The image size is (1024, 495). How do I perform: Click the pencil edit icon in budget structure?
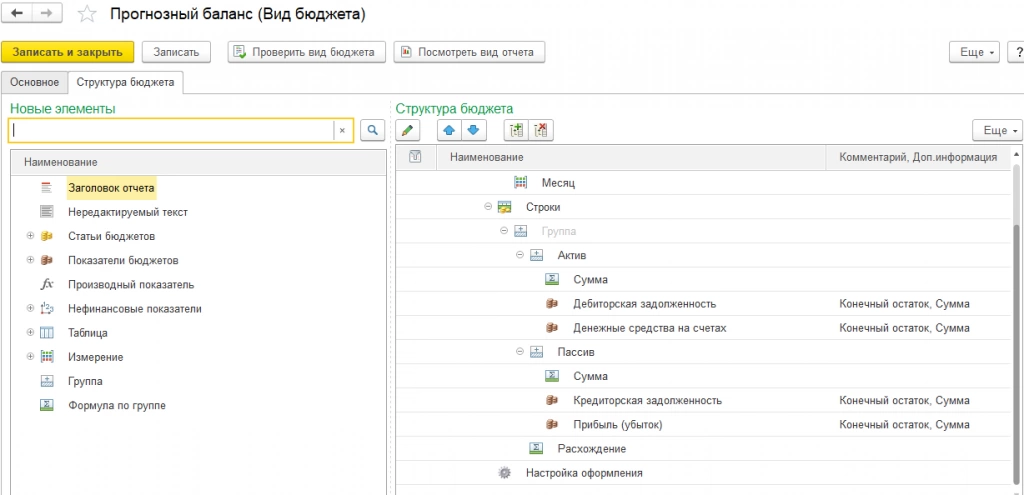coord(407,130)
